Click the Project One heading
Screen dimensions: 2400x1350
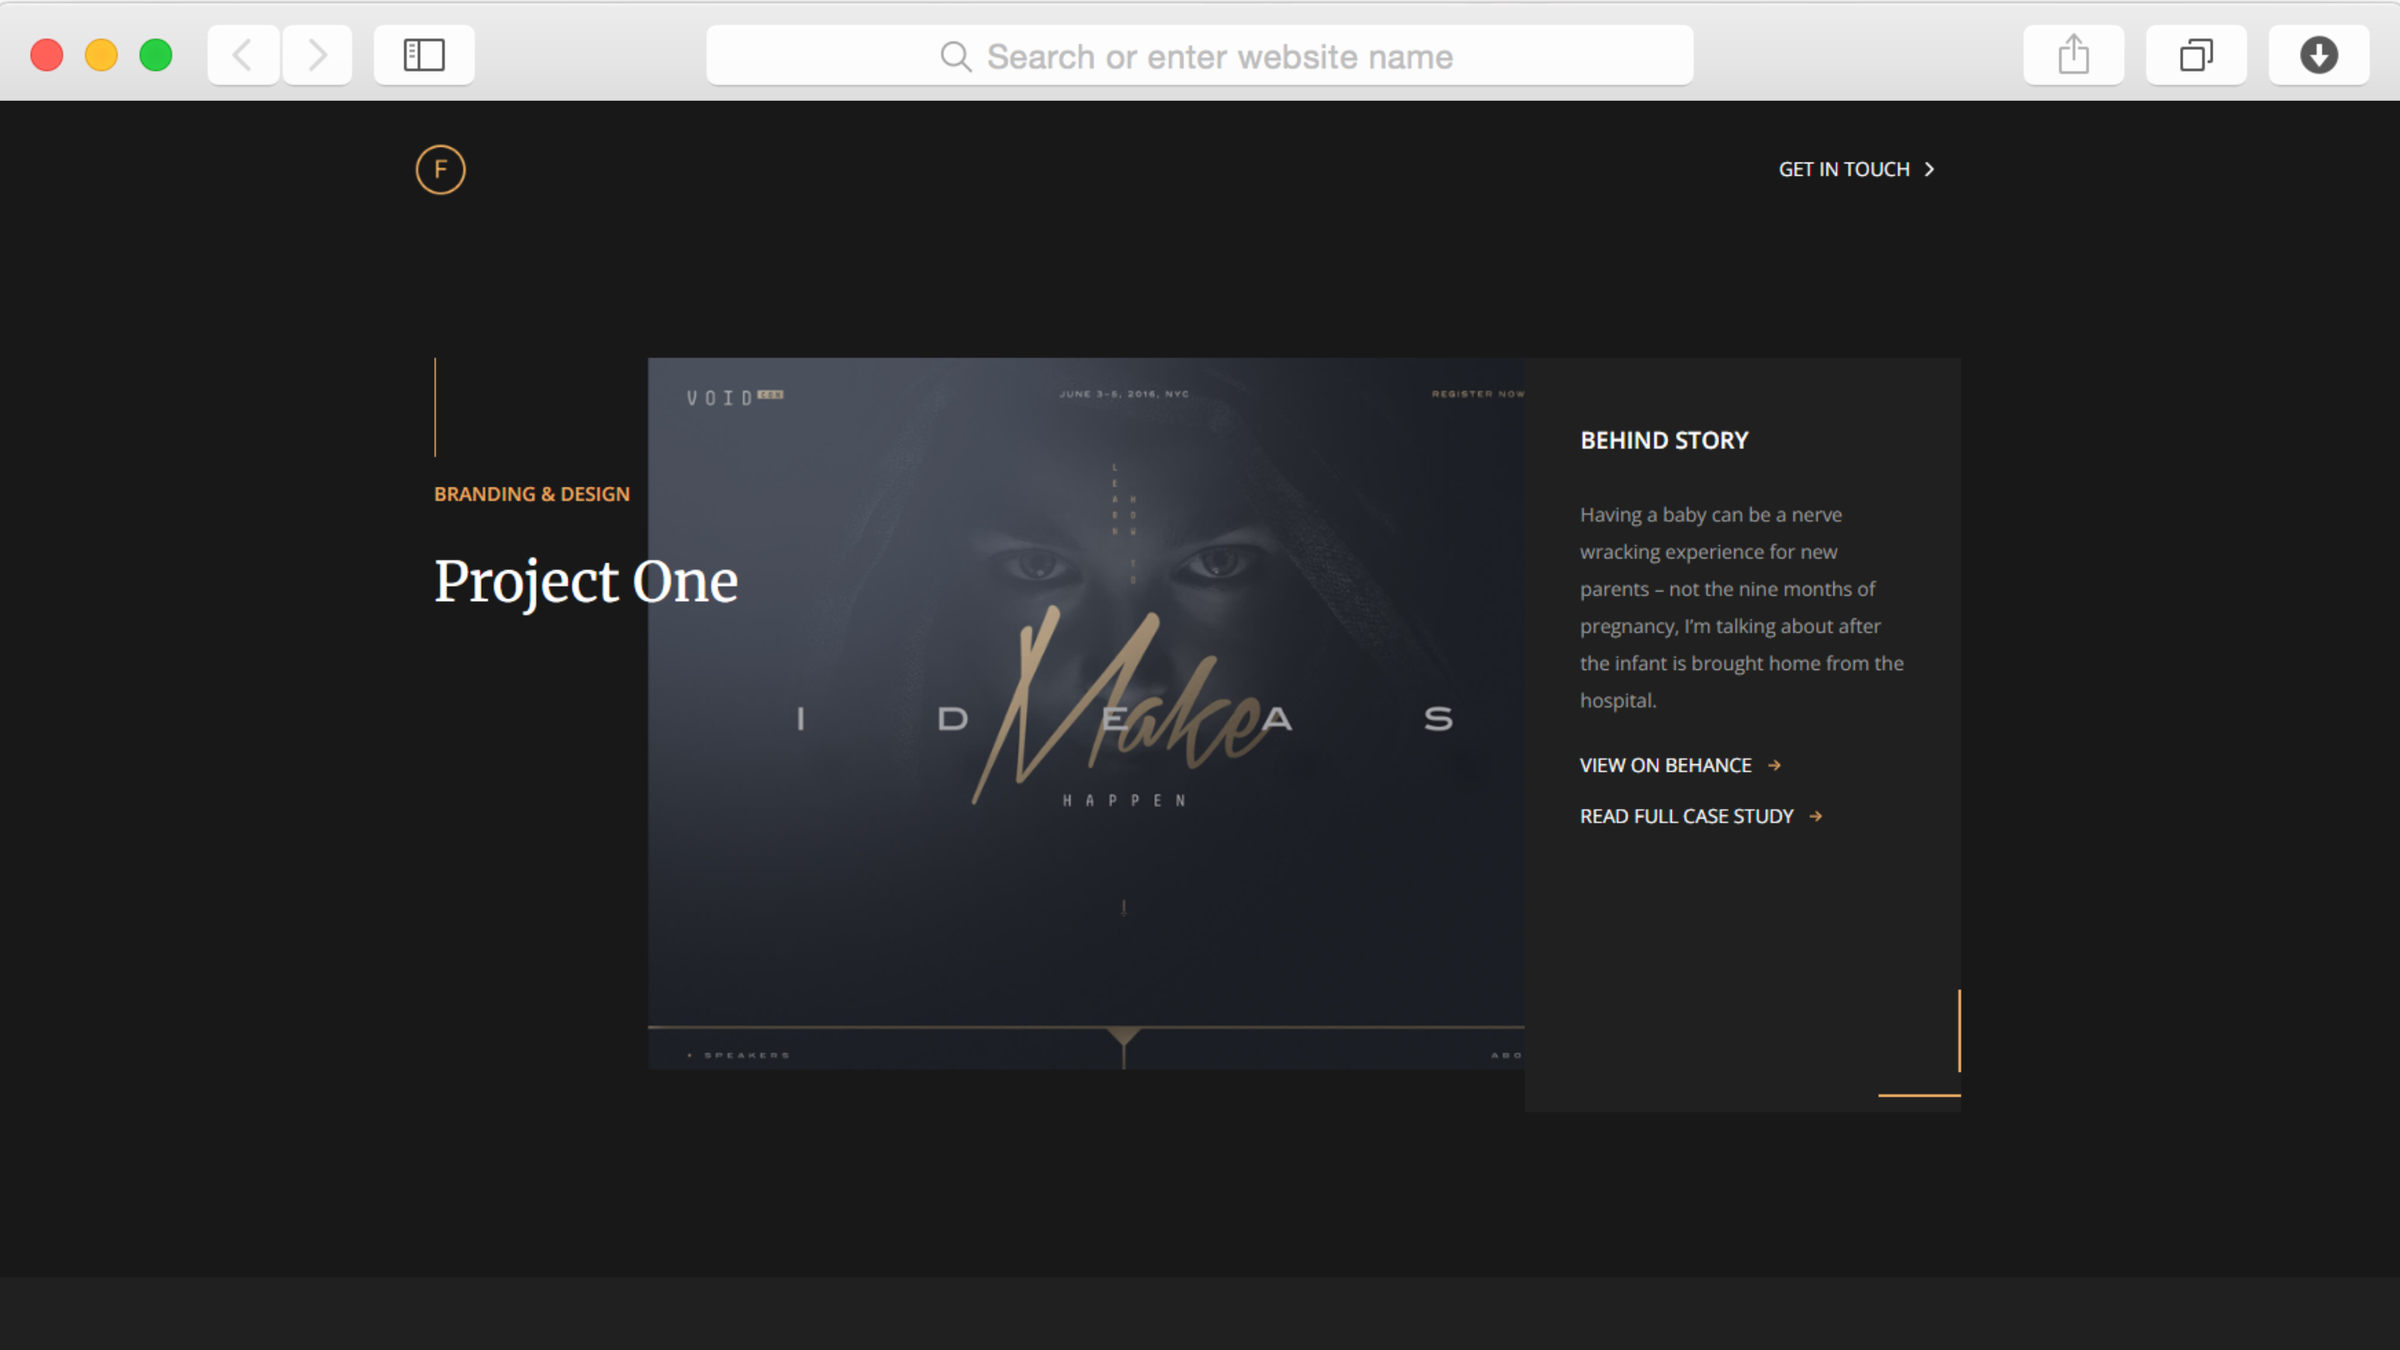(x=586, y=582)
